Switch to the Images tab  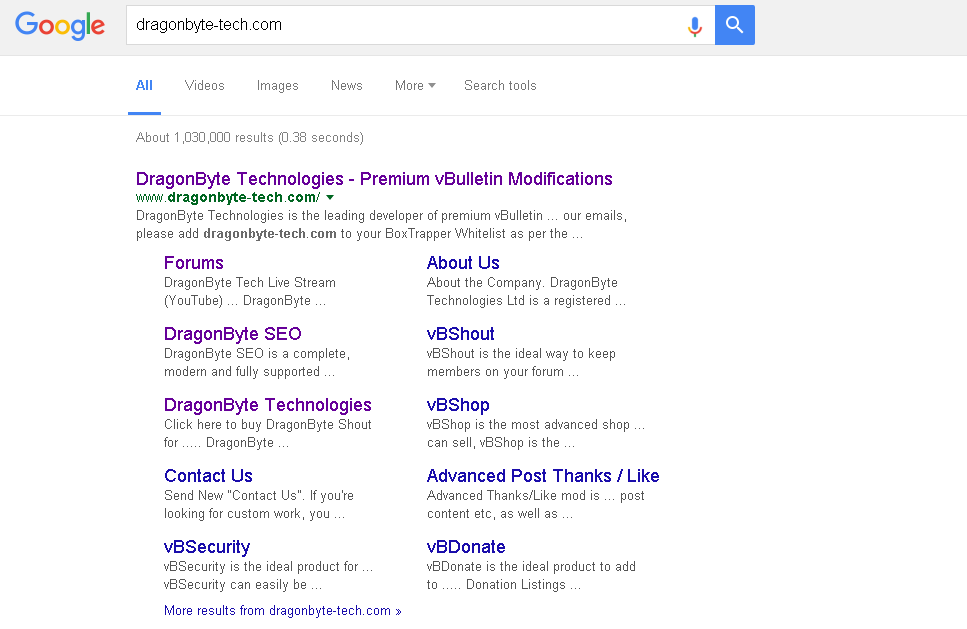pyautogui.click(x=278, y=86)
